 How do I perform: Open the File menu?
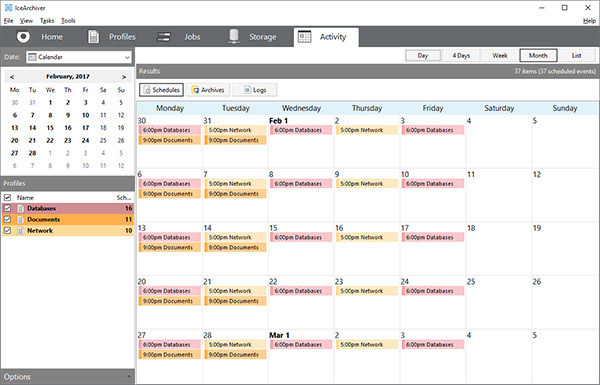[x=8, y=21]
